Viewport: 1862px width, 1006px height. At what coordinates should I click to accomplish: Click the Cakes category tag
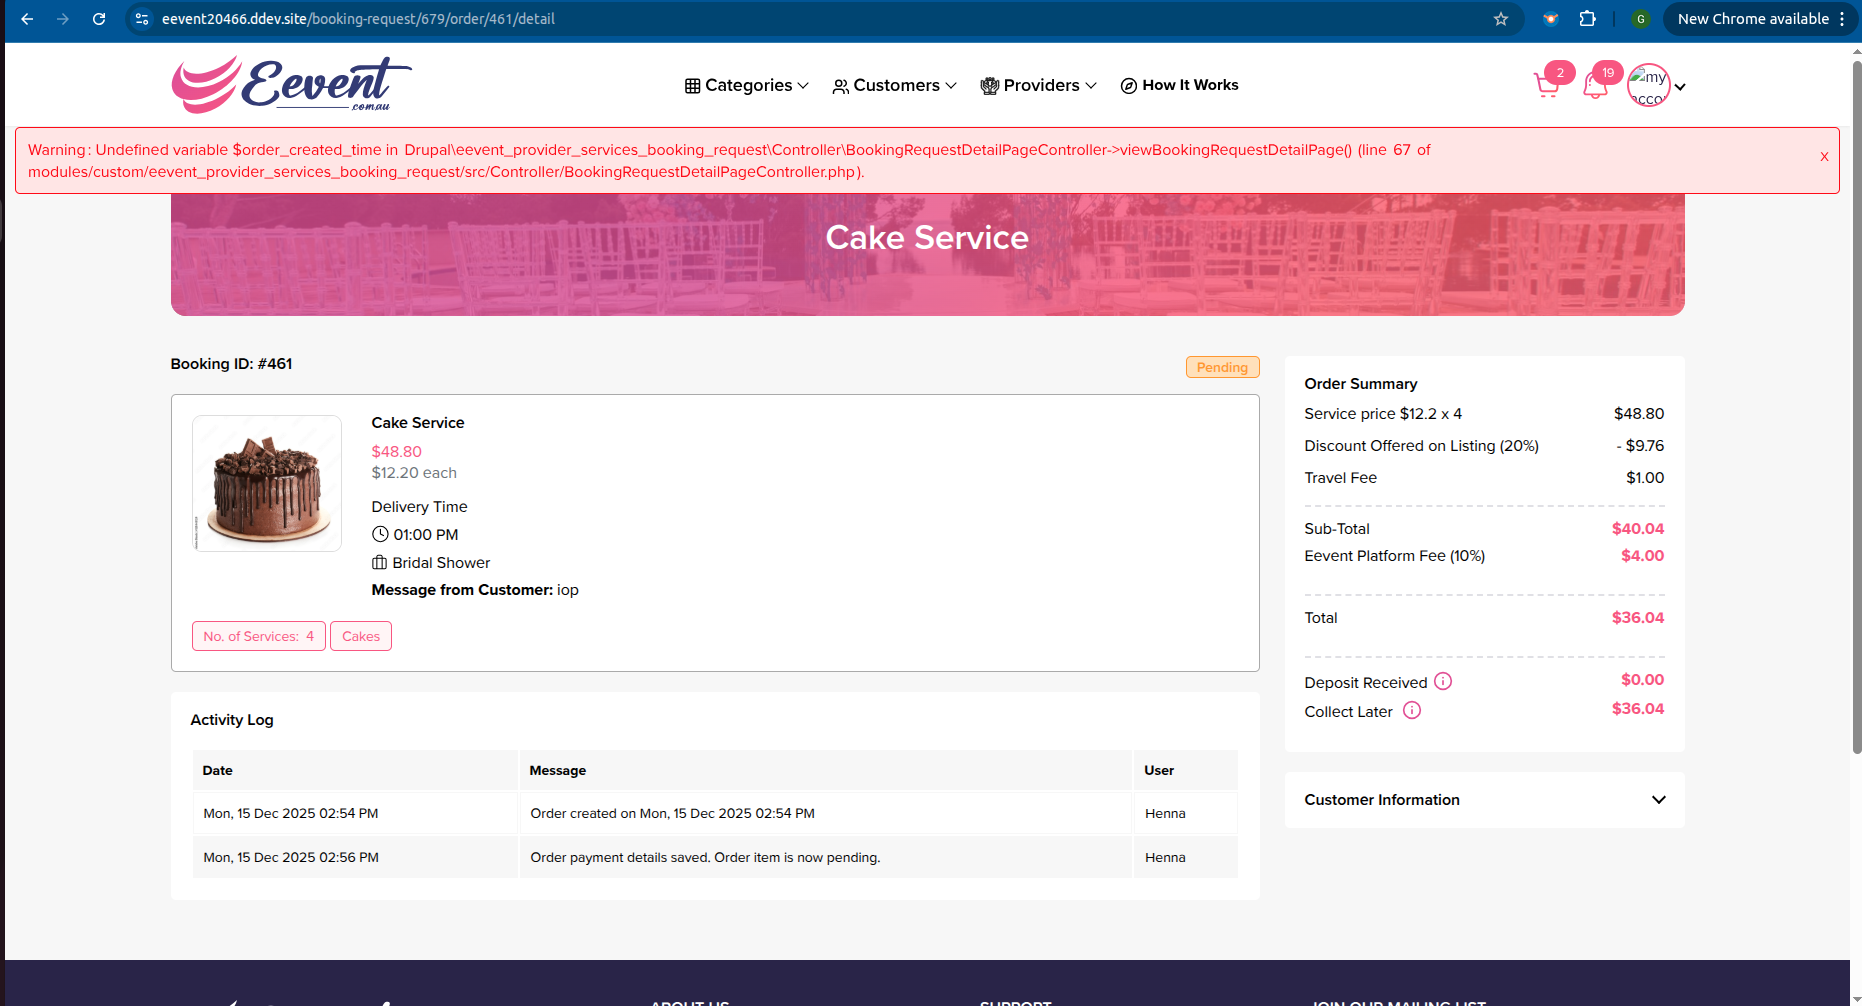point(361,636)
